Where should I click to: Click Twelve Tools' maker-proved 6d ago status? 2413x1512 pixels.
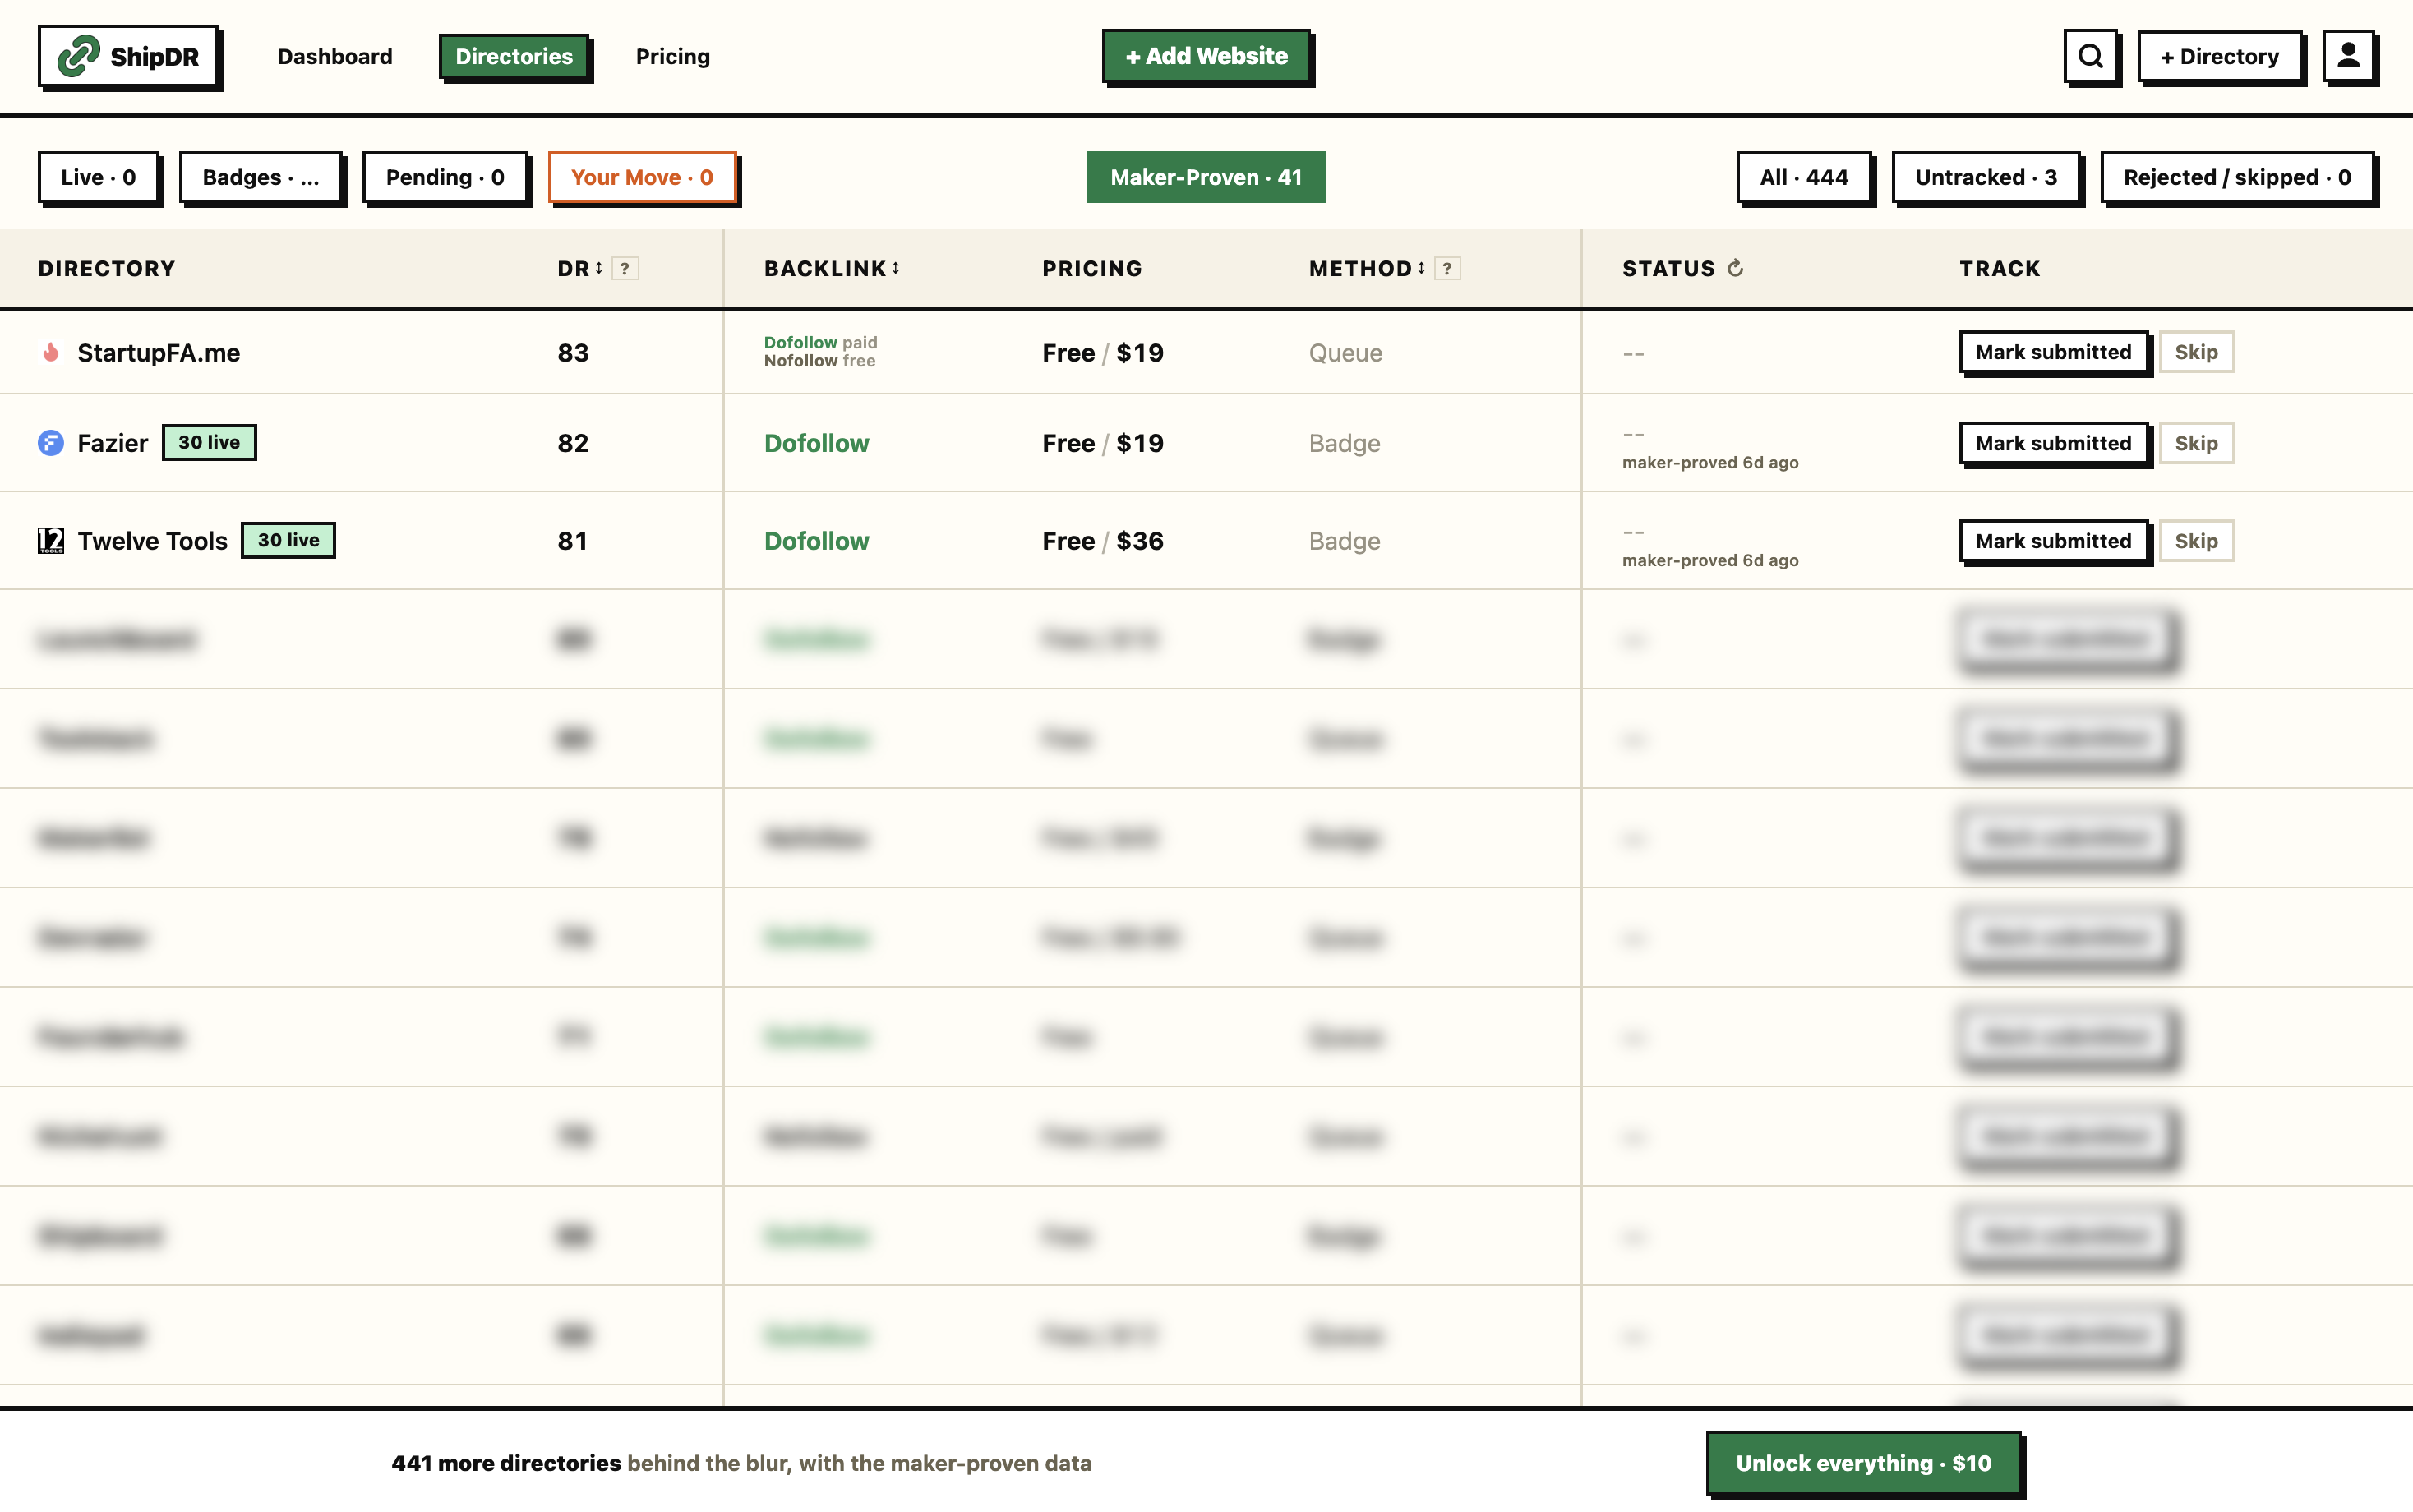coord(1710,560)
